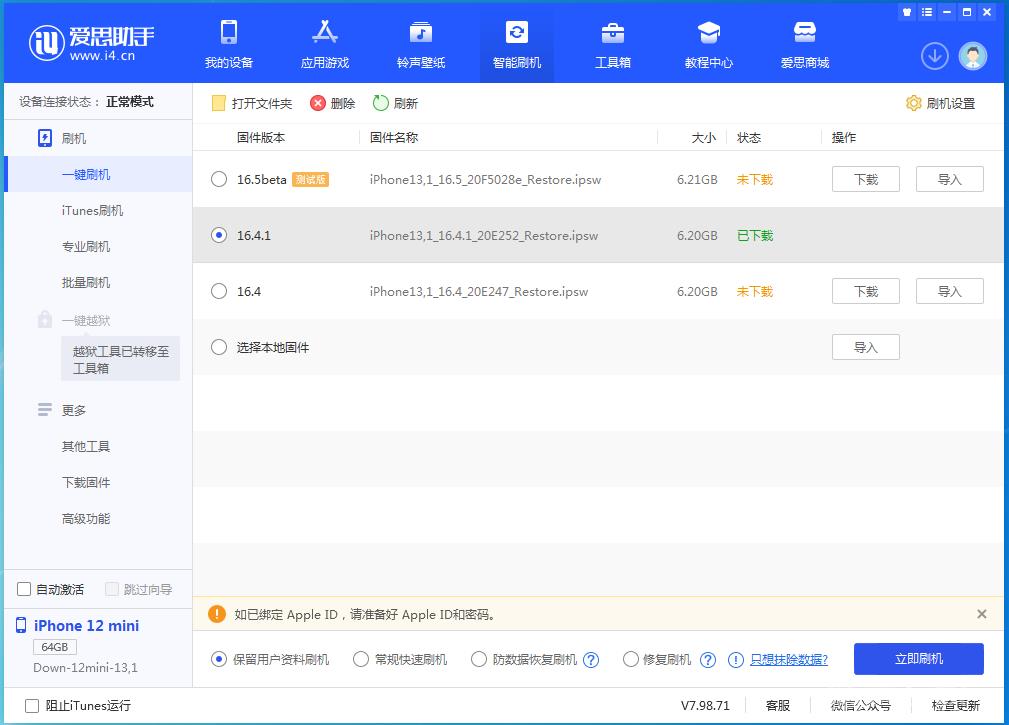The image size is (1009, 725).
Task: Click the user avatar icon
Action: click(973, 56)
